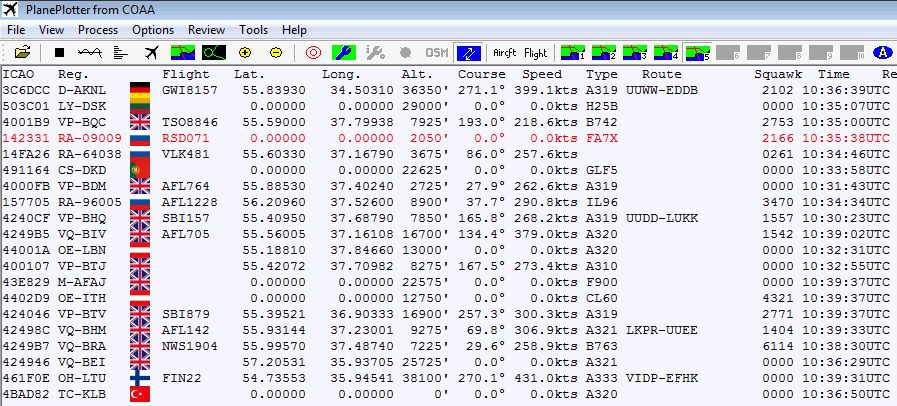Select ICAO 3C6DCC in the list
The width and height of the screenshot is (897, 406).
[26, 90]
